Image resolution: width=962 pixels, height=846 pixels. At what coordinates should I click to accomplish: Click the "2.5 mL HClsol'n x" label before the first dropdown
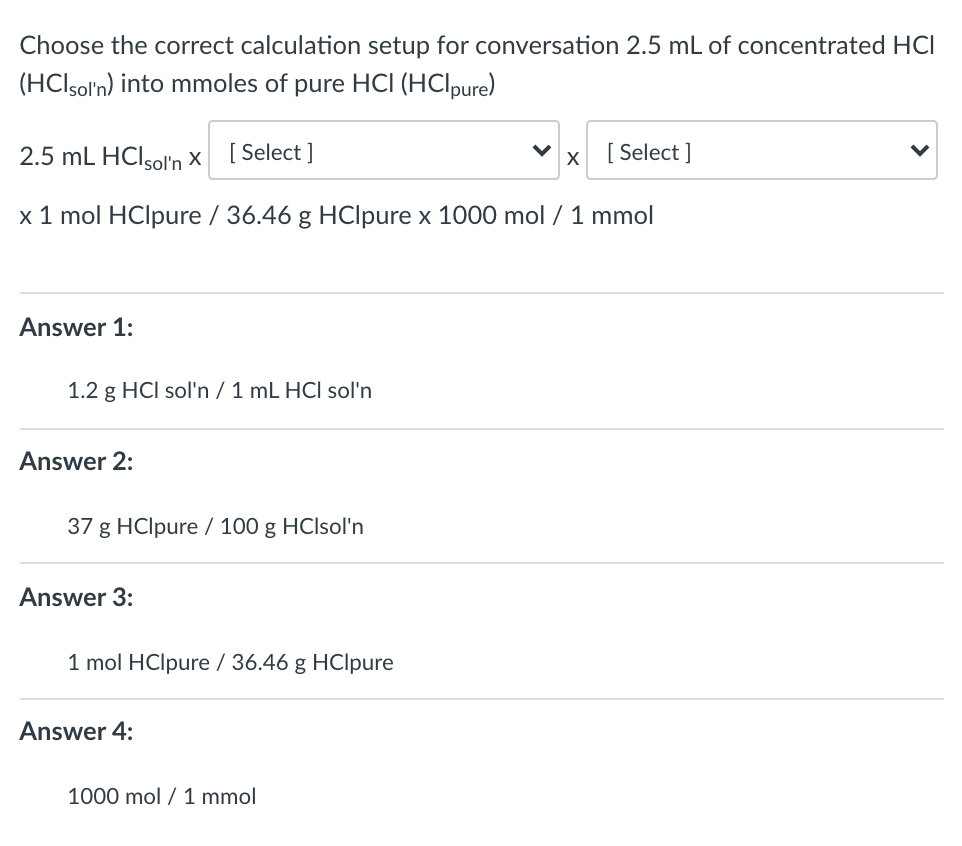[110, 156]
